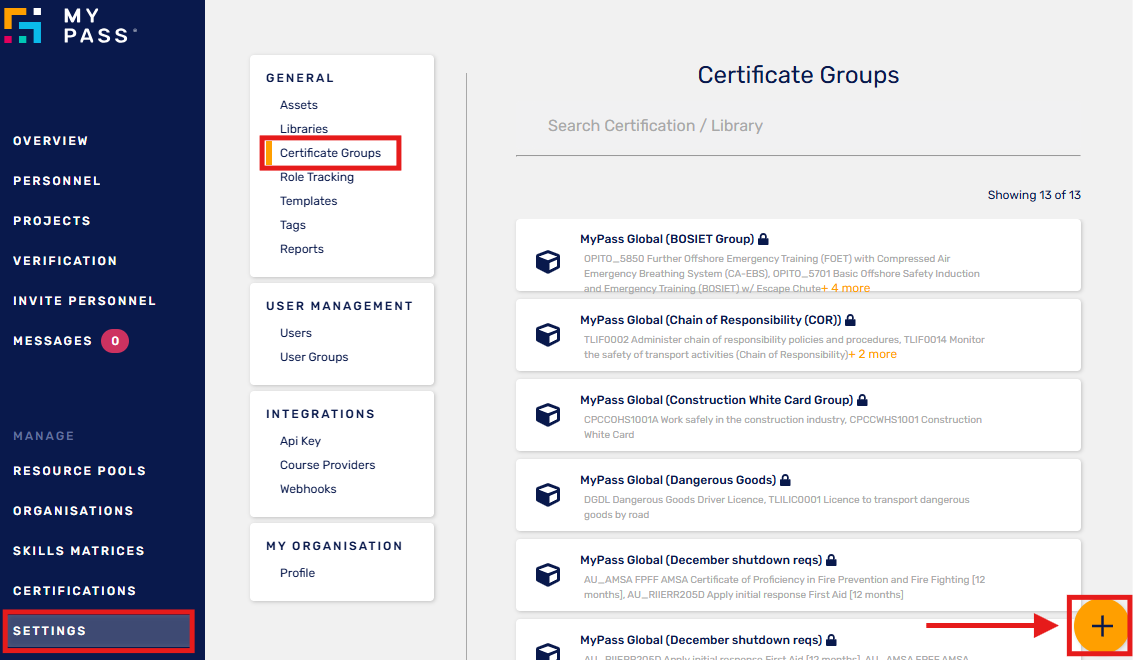1133x660 pixels.
Task: Open Course Providers
Action: pyautogui.click(x=327, y=465)
